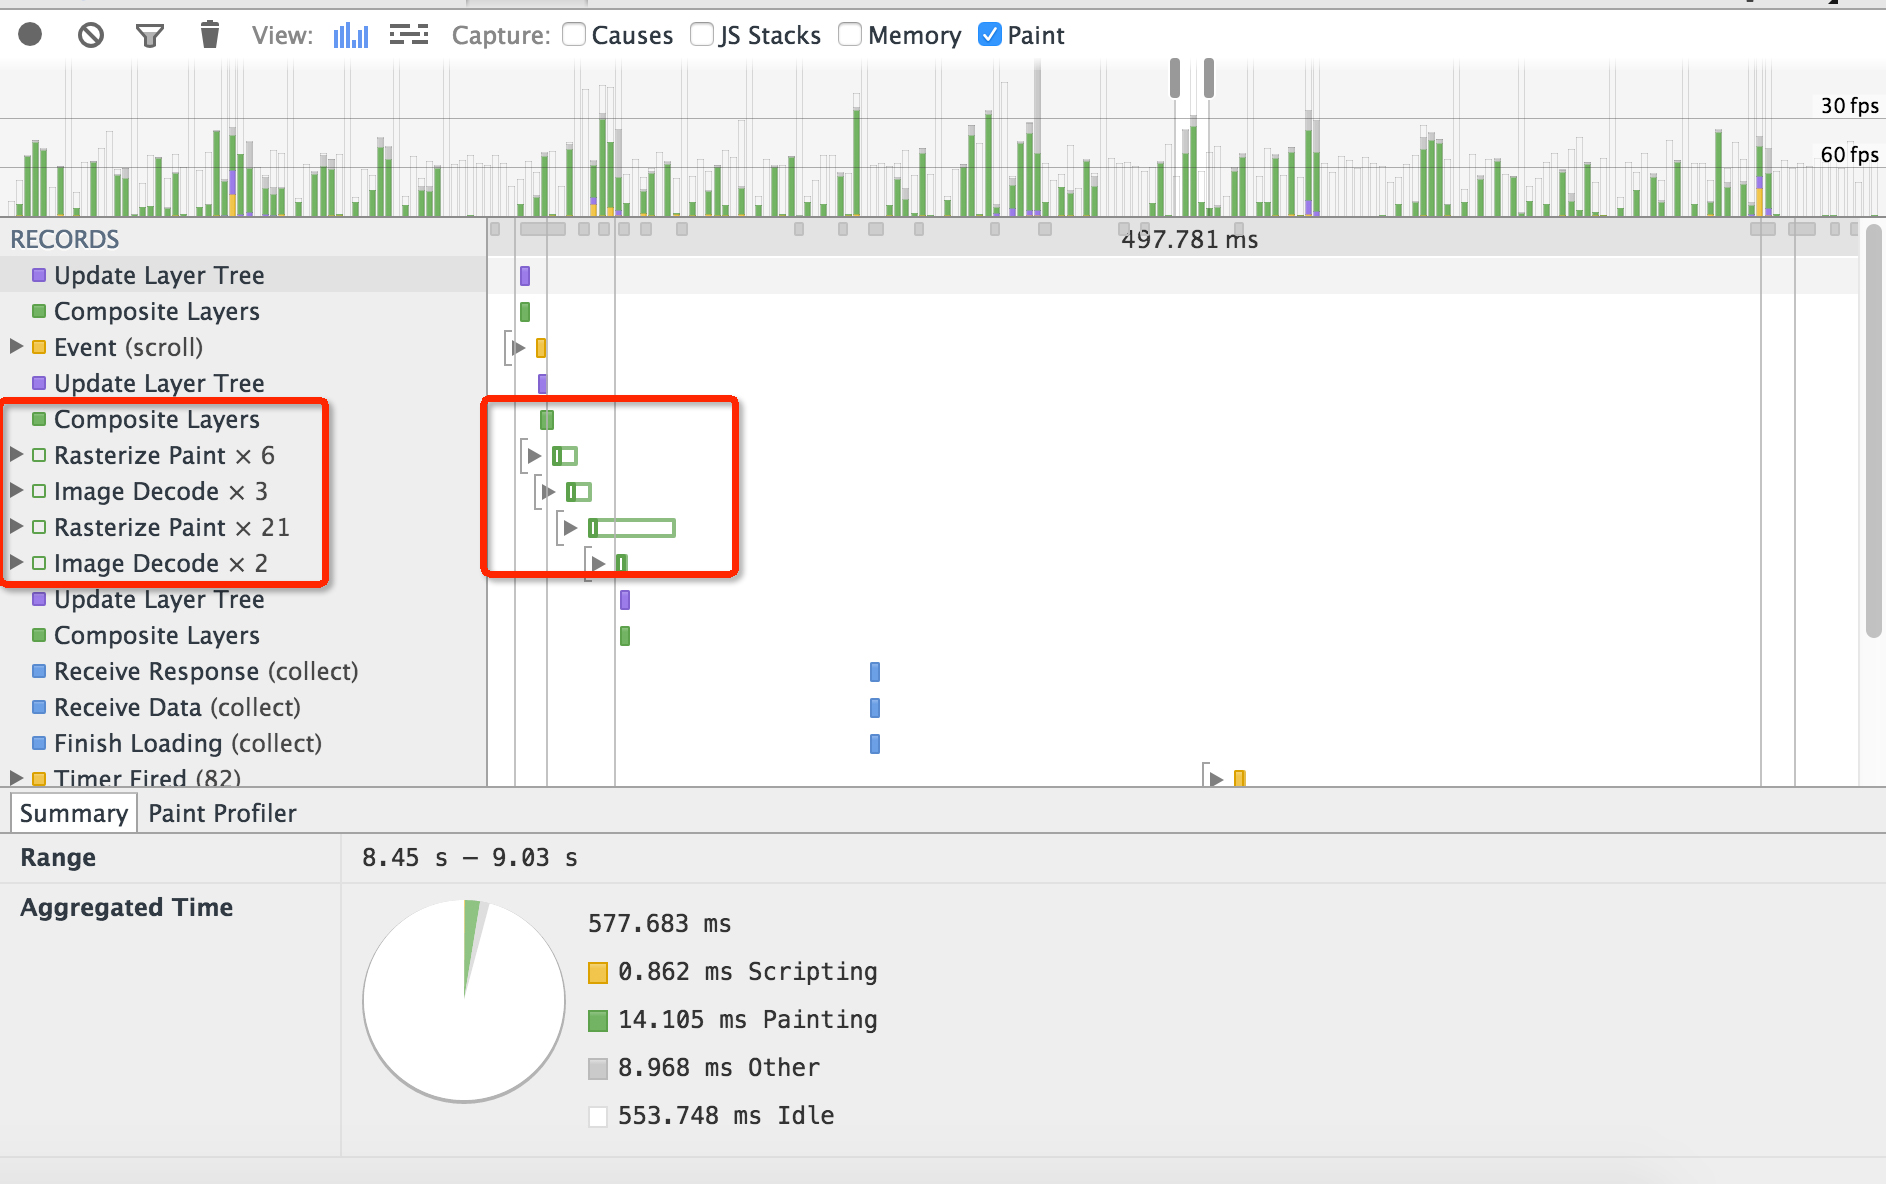
Task: Enable JS Stacks capture checkbox
Action: (x=702, y=35)
